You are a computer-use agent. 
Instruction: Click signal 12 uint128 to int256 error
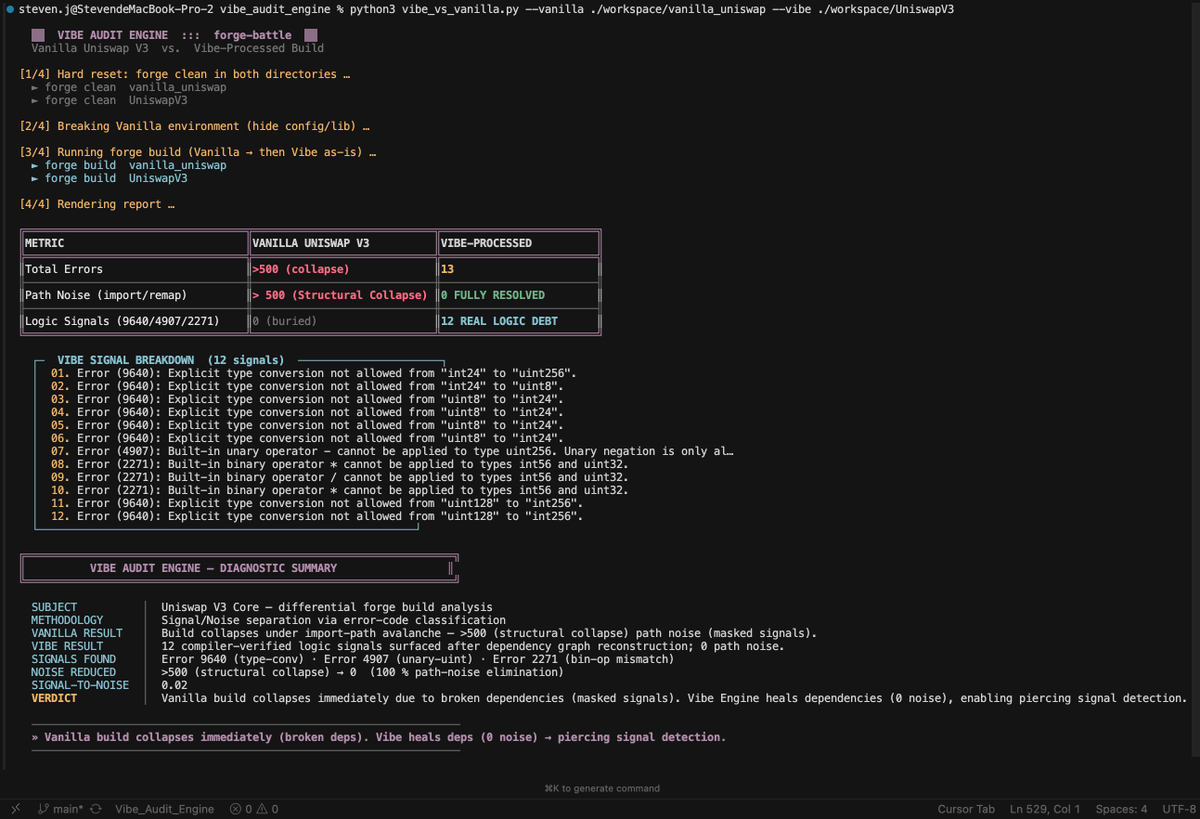click(x=317, y=516)
